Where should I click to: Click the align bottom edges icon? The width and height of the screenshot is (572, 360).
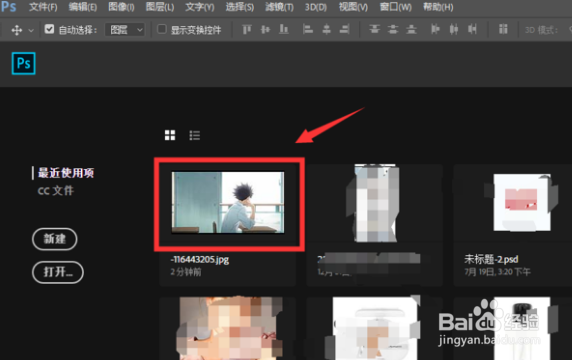pyautogui.click(x=284, y=29)
